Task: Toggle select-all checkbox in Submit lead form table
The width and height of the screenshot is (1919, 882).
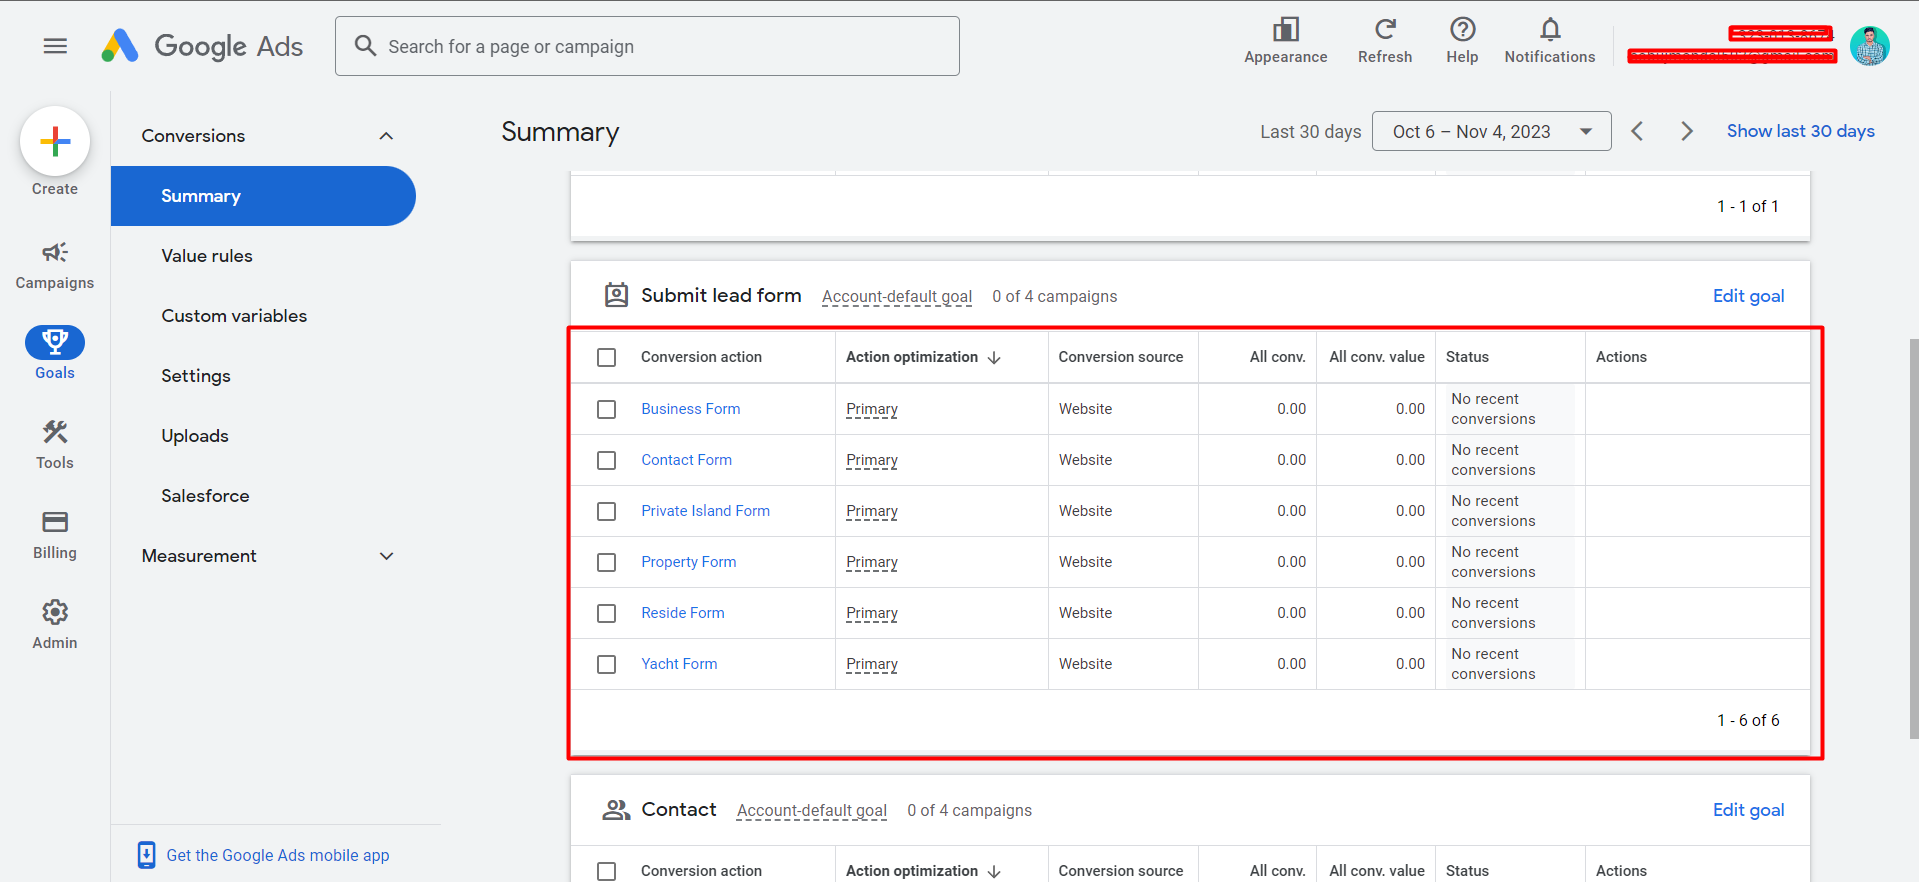Action: pos(606,357)
